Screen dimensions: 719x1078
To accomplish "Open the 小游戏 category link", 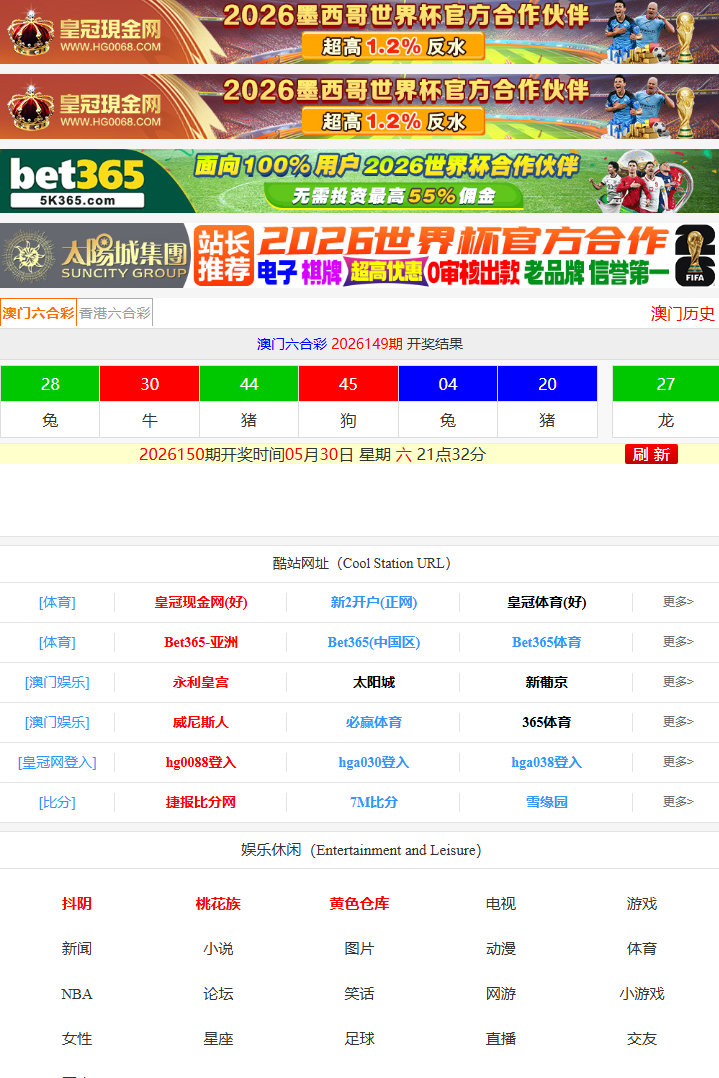I will point(641,993).
